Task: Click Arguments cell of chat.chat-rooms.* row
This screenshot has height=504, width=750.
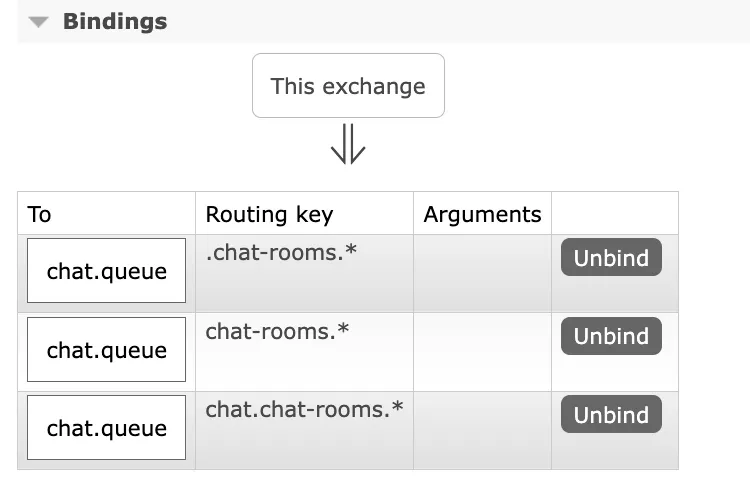Action: (x=482, y=430)
